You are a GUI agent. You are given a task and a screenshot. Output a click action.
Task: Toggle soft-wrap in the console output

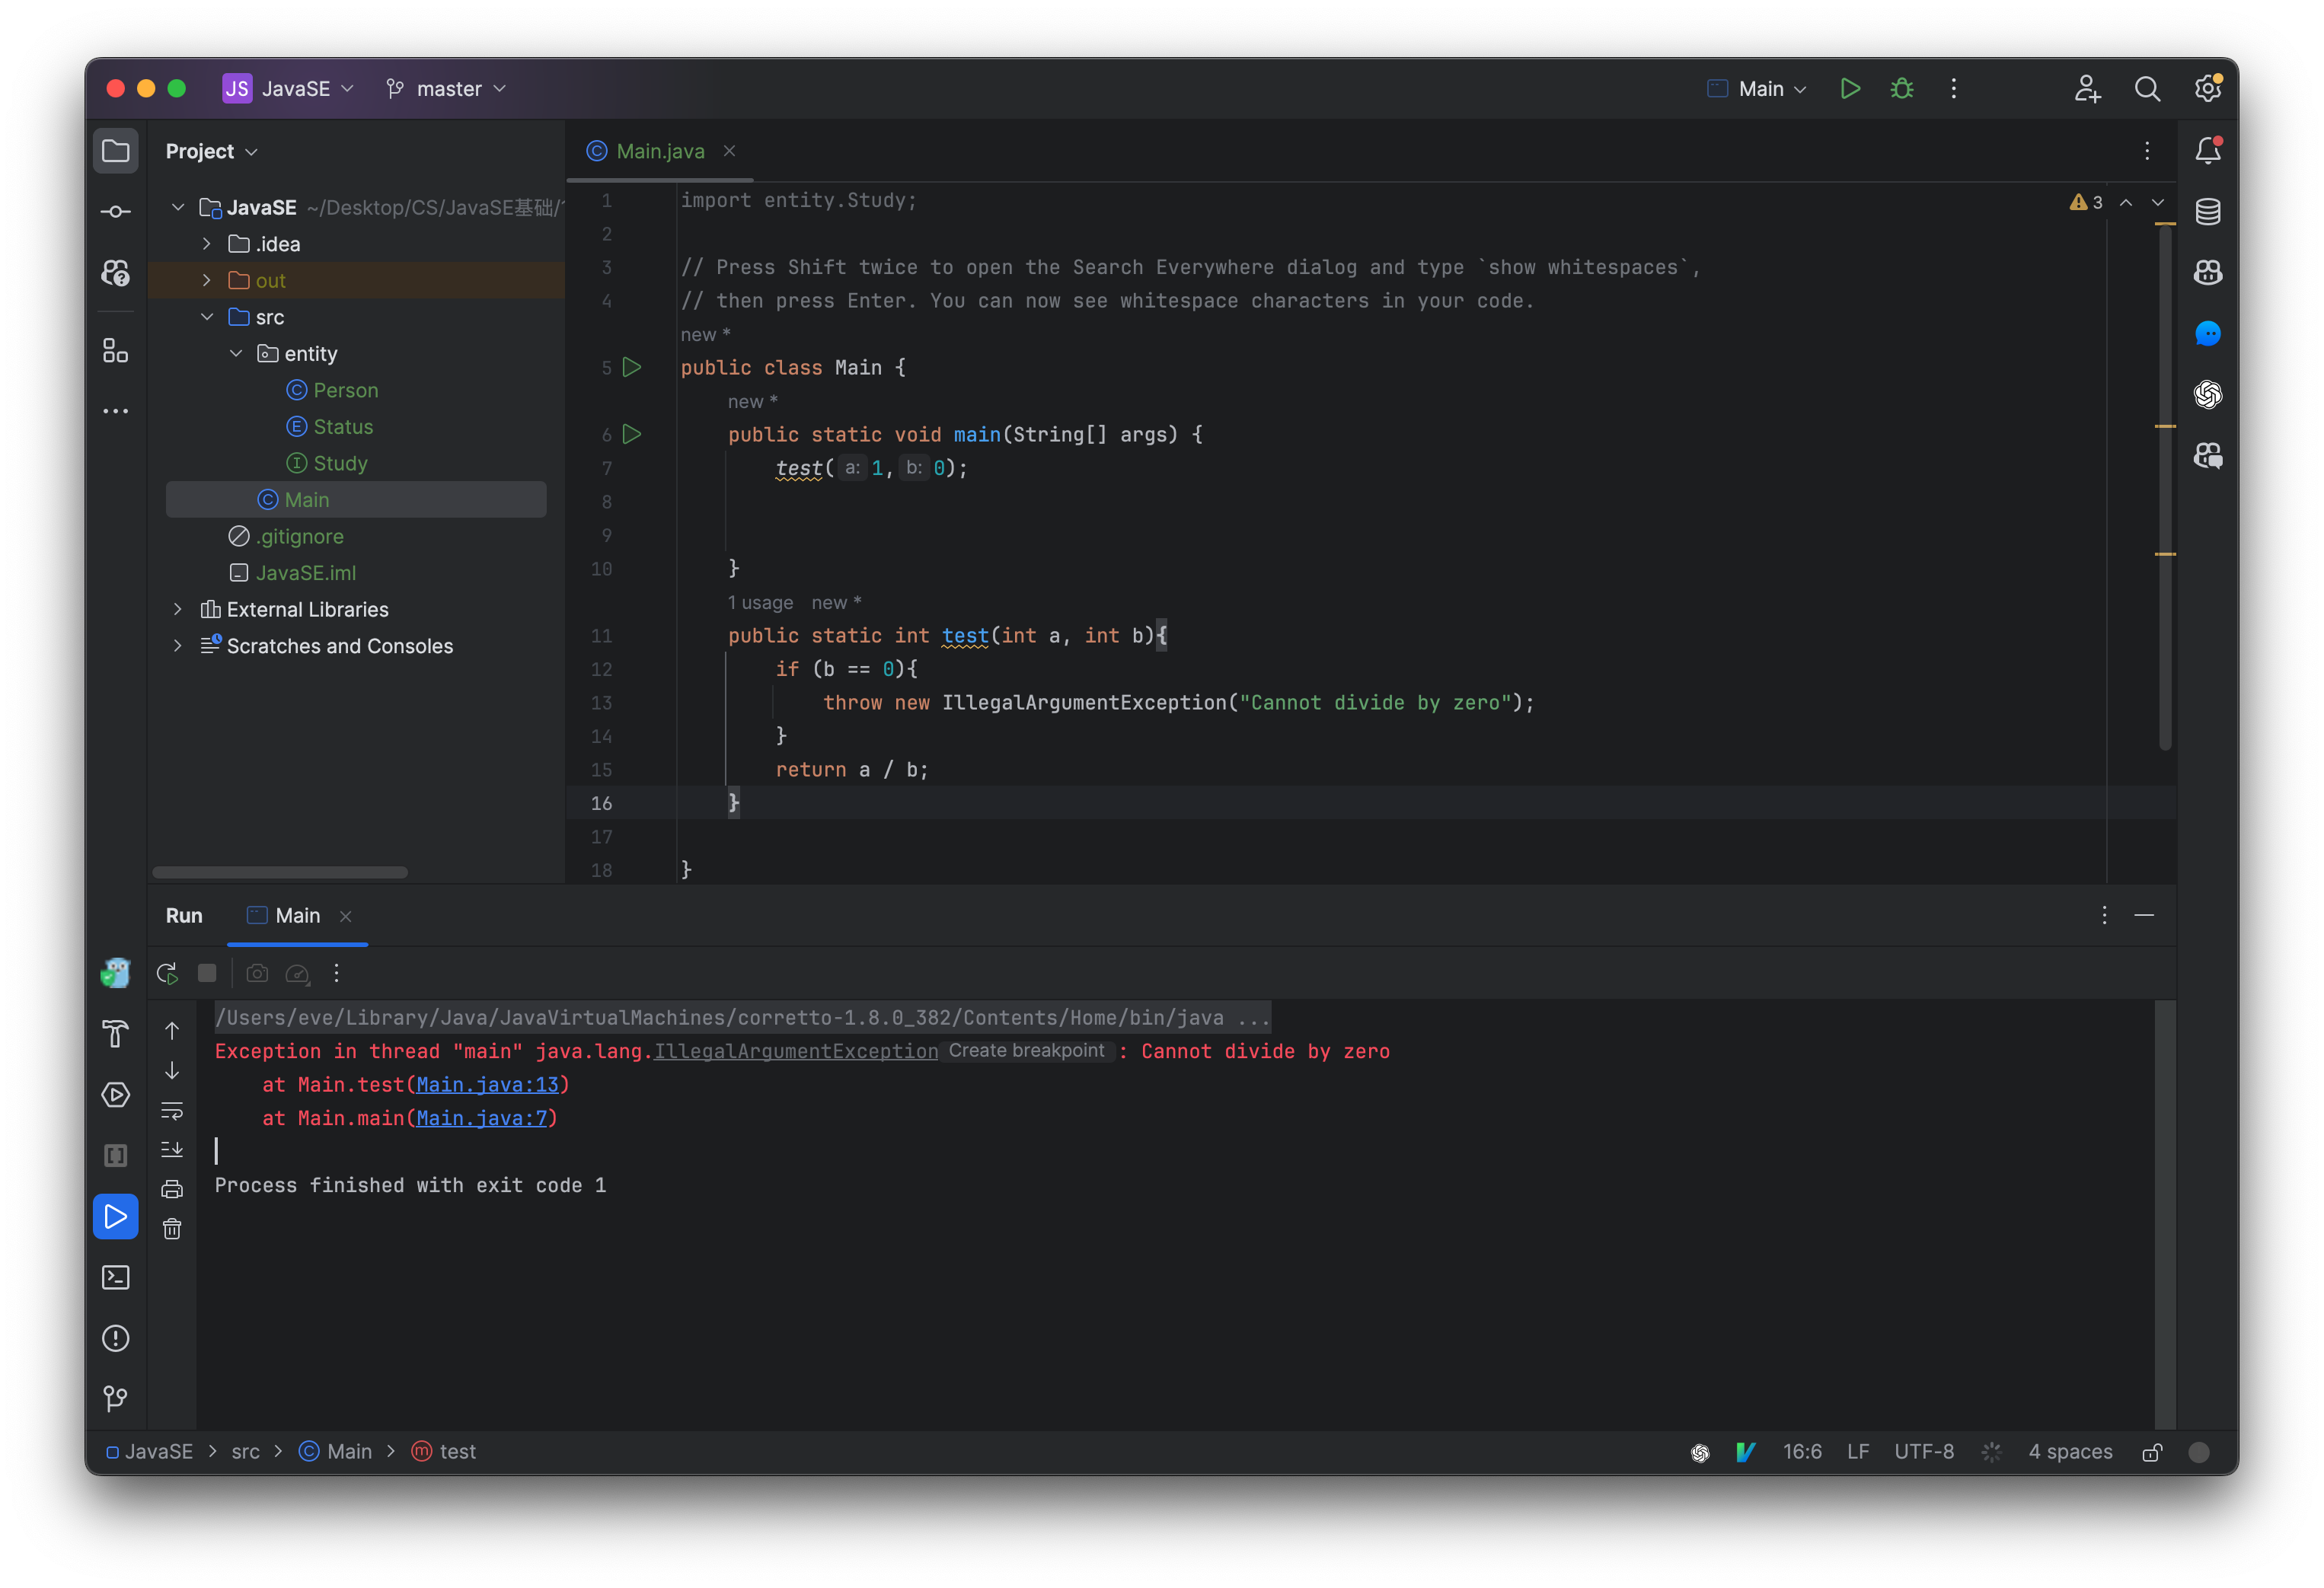[x=172, y=1110]
